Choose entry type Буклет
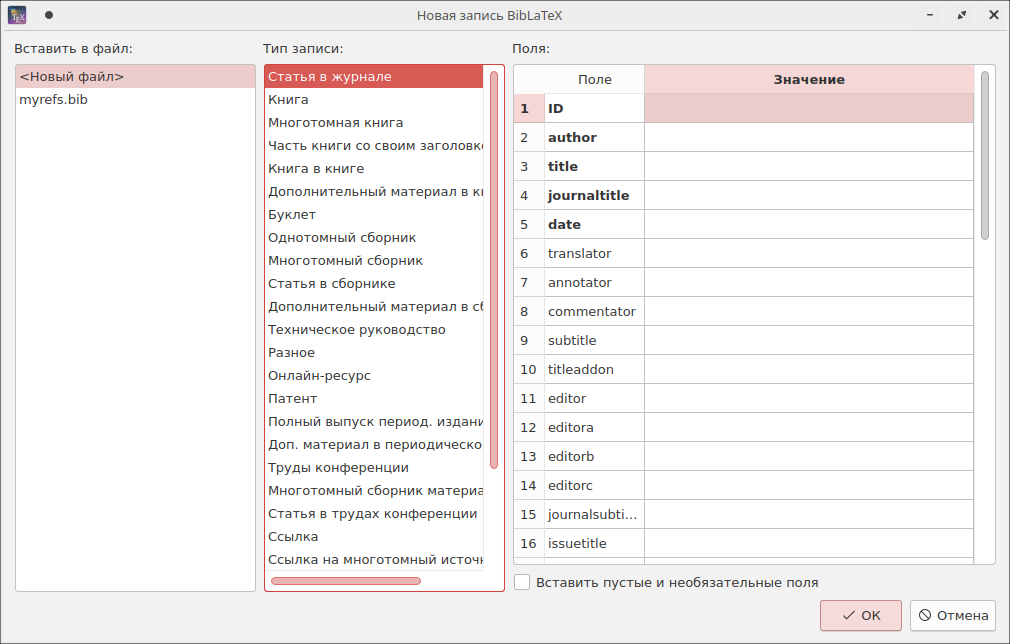The image size is (1010, 644). tap(374, 214)
